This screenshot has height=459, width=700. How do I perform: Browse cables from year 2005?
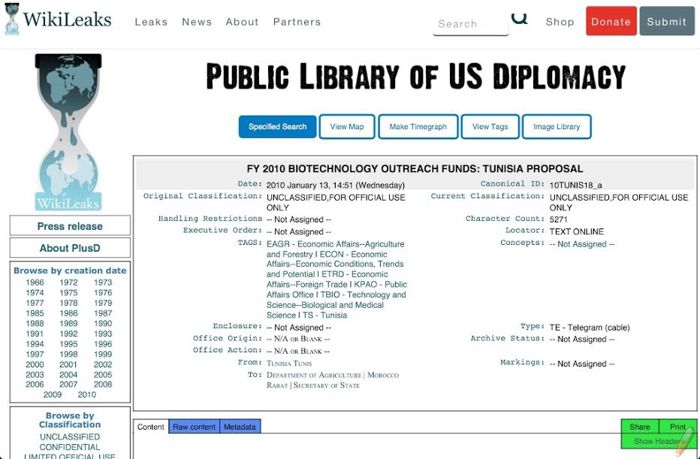pos(103,375)
